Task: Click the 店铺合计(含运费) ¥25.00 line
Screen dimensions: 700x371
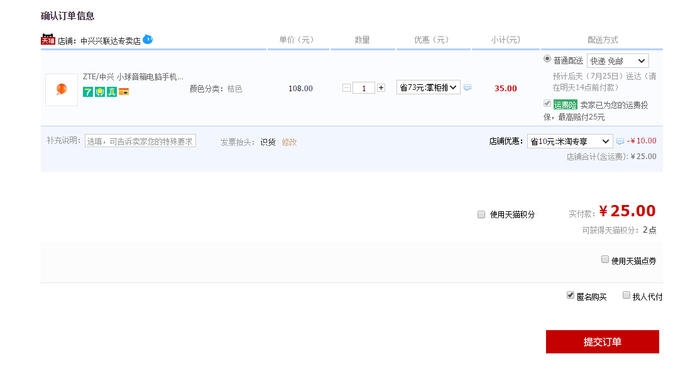Action: point(611,156)
